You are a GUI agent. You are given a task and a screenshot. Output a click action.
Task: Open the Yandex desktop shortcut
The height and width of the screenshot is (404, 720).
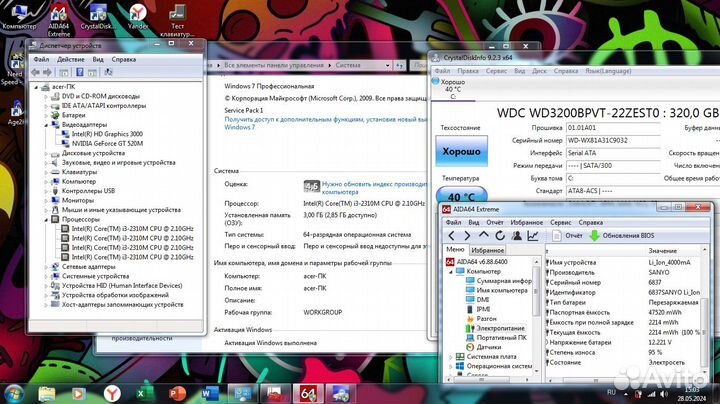point(138,17)
